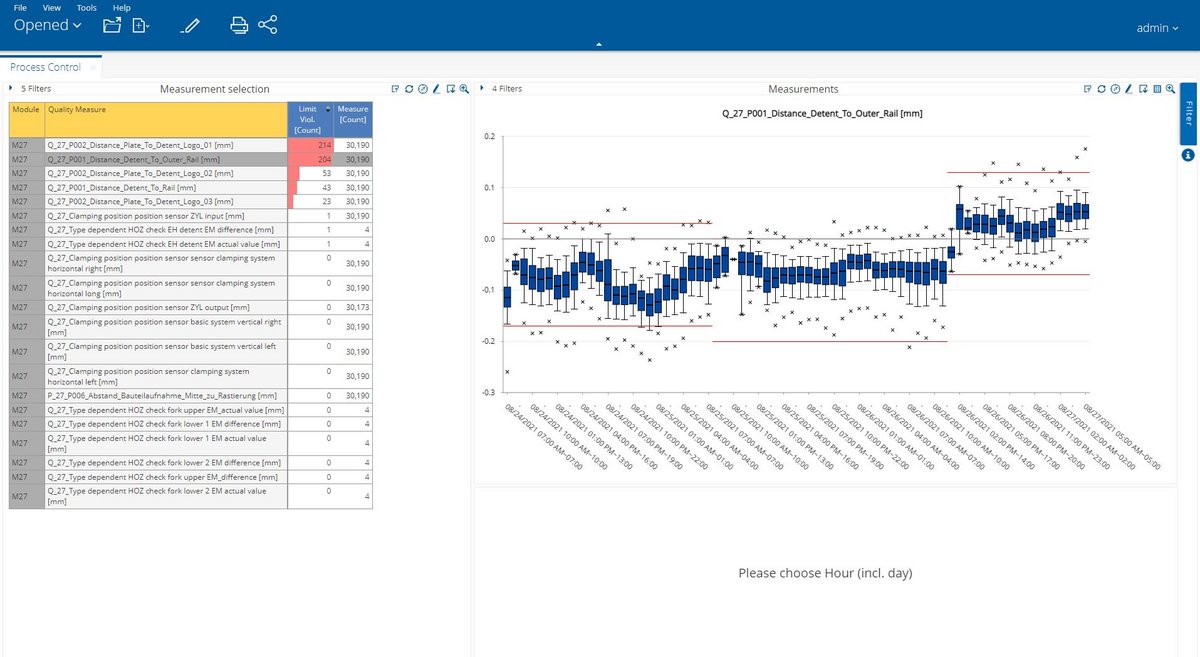Zoom Measurement selection panel with magnifier icon
Image resolution: width=1200 pixels, height=657 pixels.
[464, 89]
